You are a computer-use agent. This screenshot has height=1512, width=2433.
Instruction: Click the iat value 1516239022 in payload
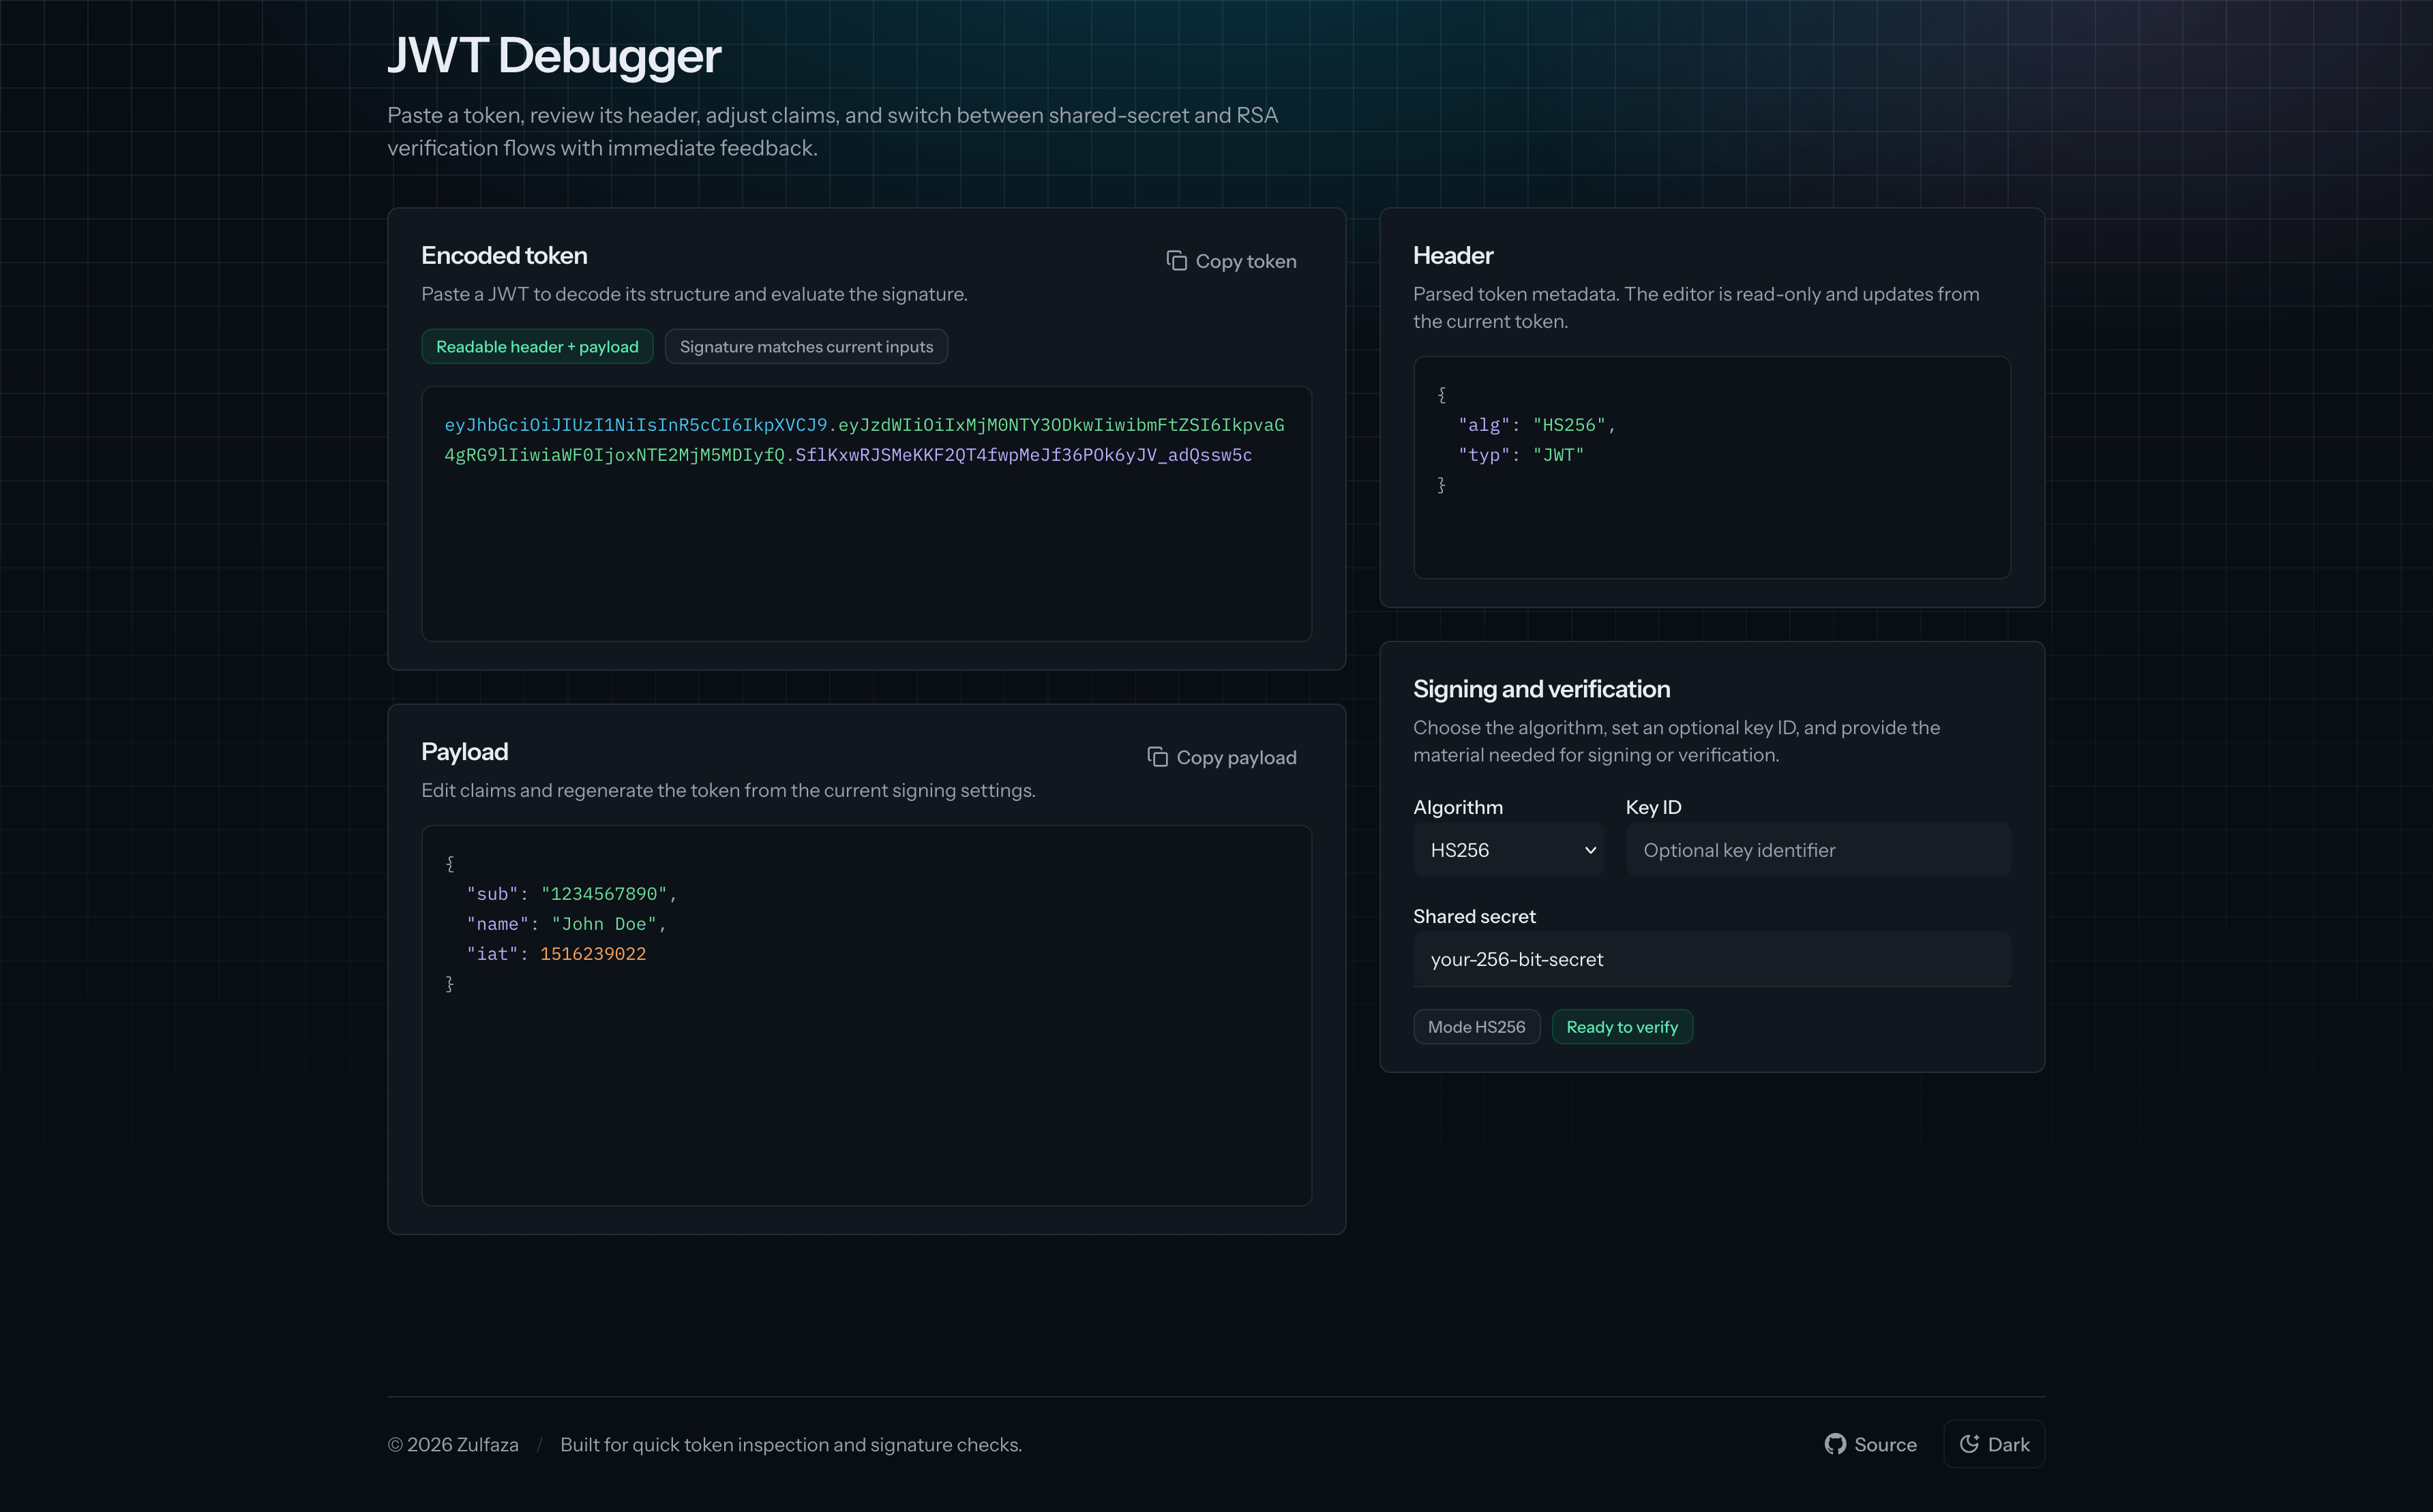pos(593,954)
